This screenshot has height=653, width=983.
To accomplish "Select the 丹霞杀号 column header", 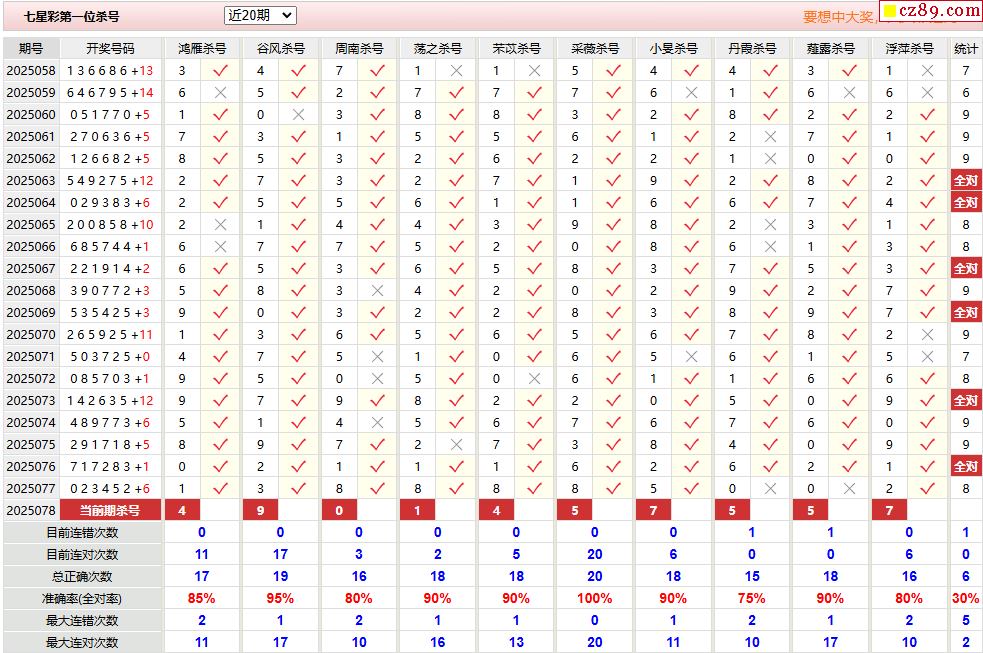I will click(752, 48).
